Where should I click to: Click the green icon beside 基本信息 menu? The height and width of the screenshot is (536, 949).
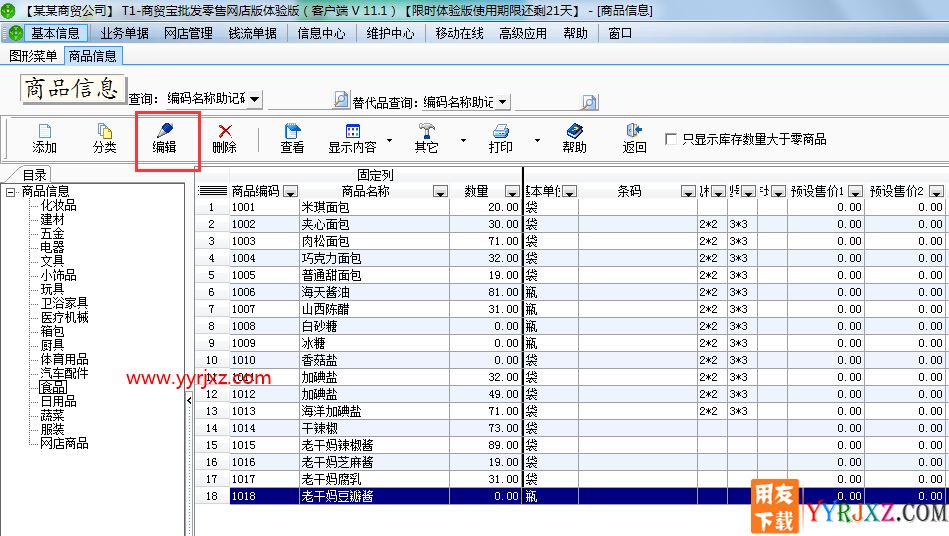pos(16,33)
